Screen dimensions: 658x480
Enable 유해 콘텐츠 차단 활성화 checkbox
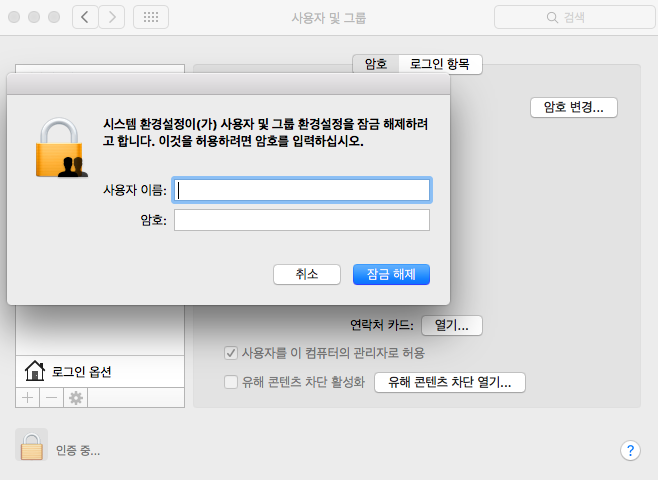point(231,382)
